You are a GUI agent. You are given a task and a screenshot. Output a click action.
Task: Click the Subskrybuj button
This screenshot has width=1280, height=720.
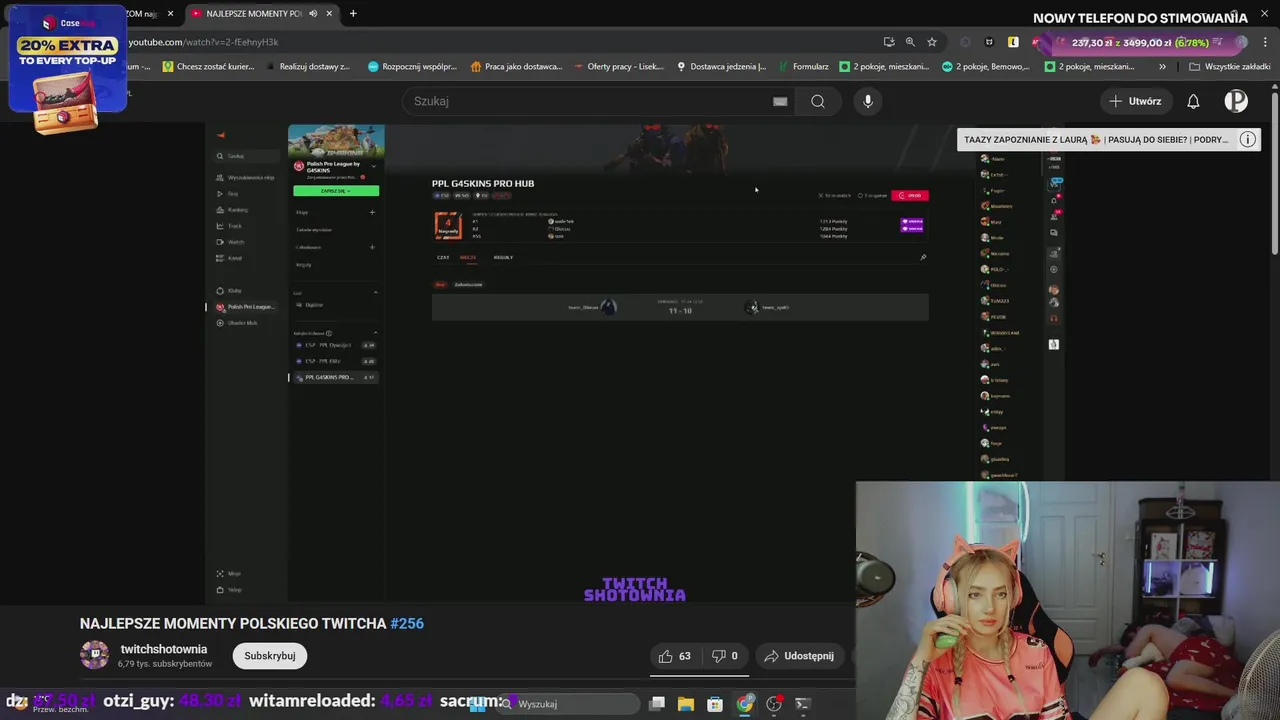tap(270, 656)
